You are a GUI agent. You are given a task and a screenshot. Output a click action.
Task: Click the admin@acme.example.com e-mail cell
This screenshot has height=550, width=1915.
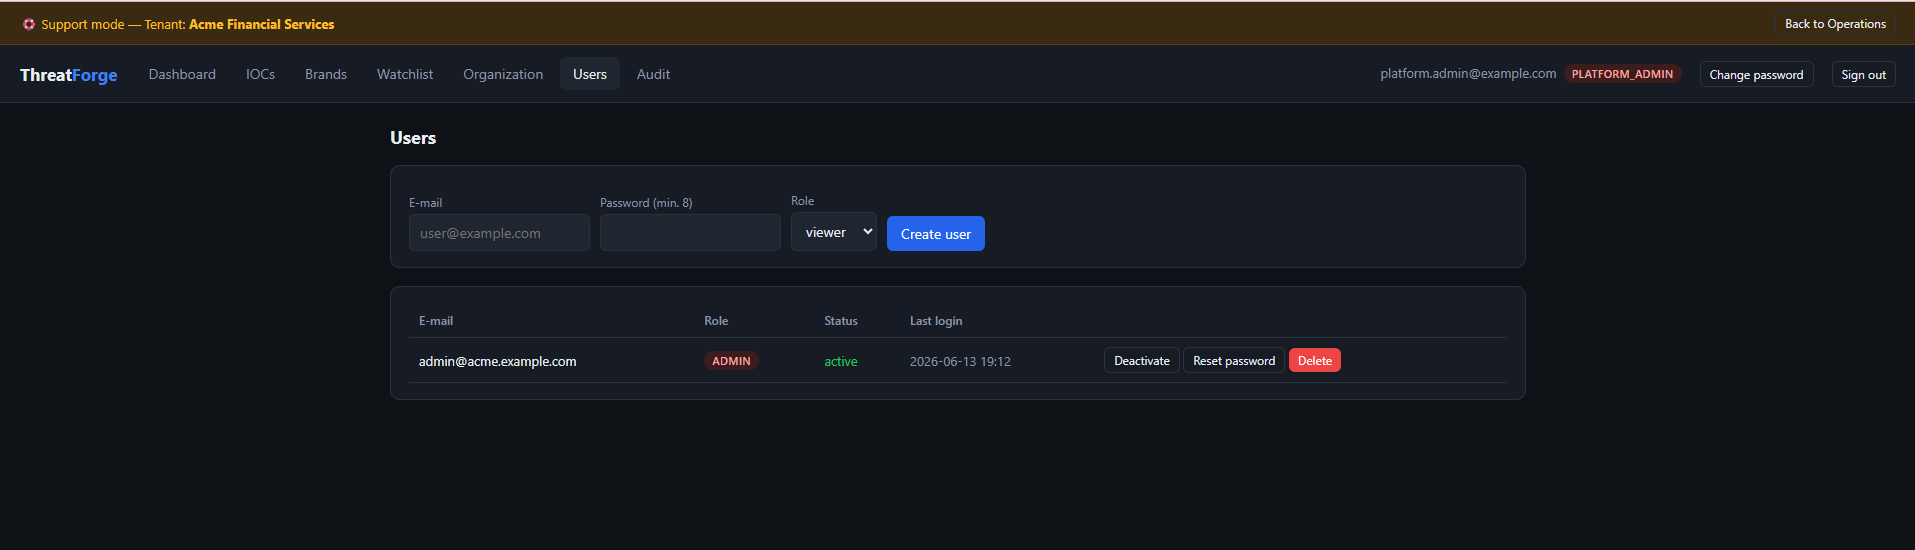497,361
